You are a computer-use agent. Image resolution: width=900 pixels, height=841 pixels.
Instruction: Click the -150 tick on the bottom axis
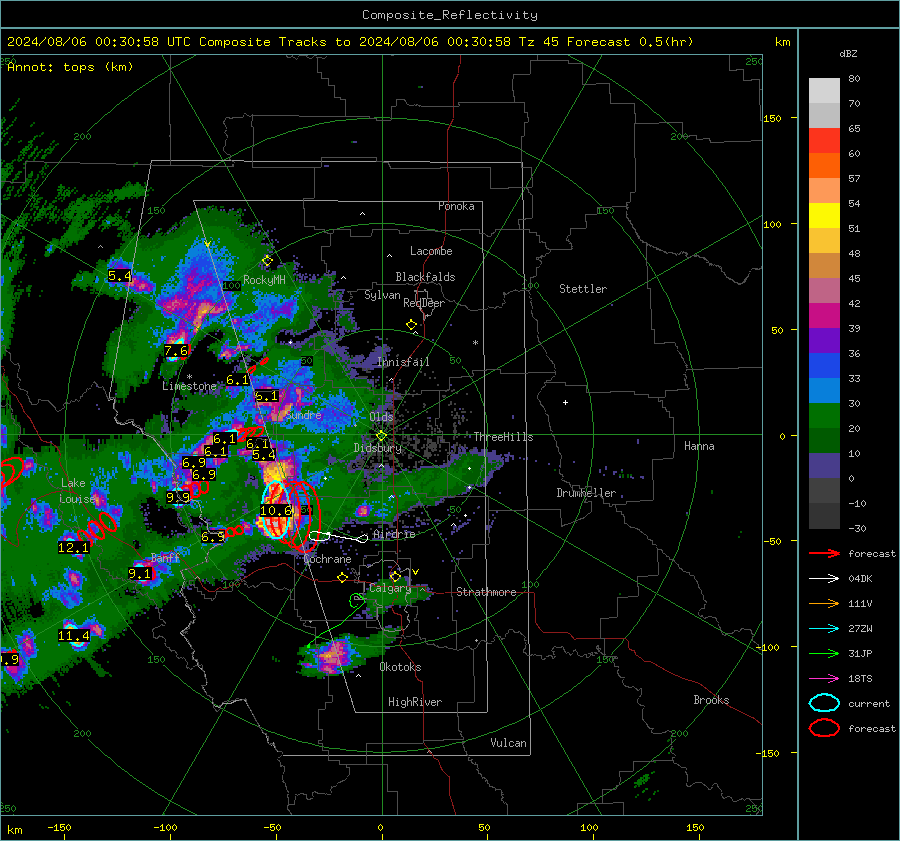click(x=59, y=828)
